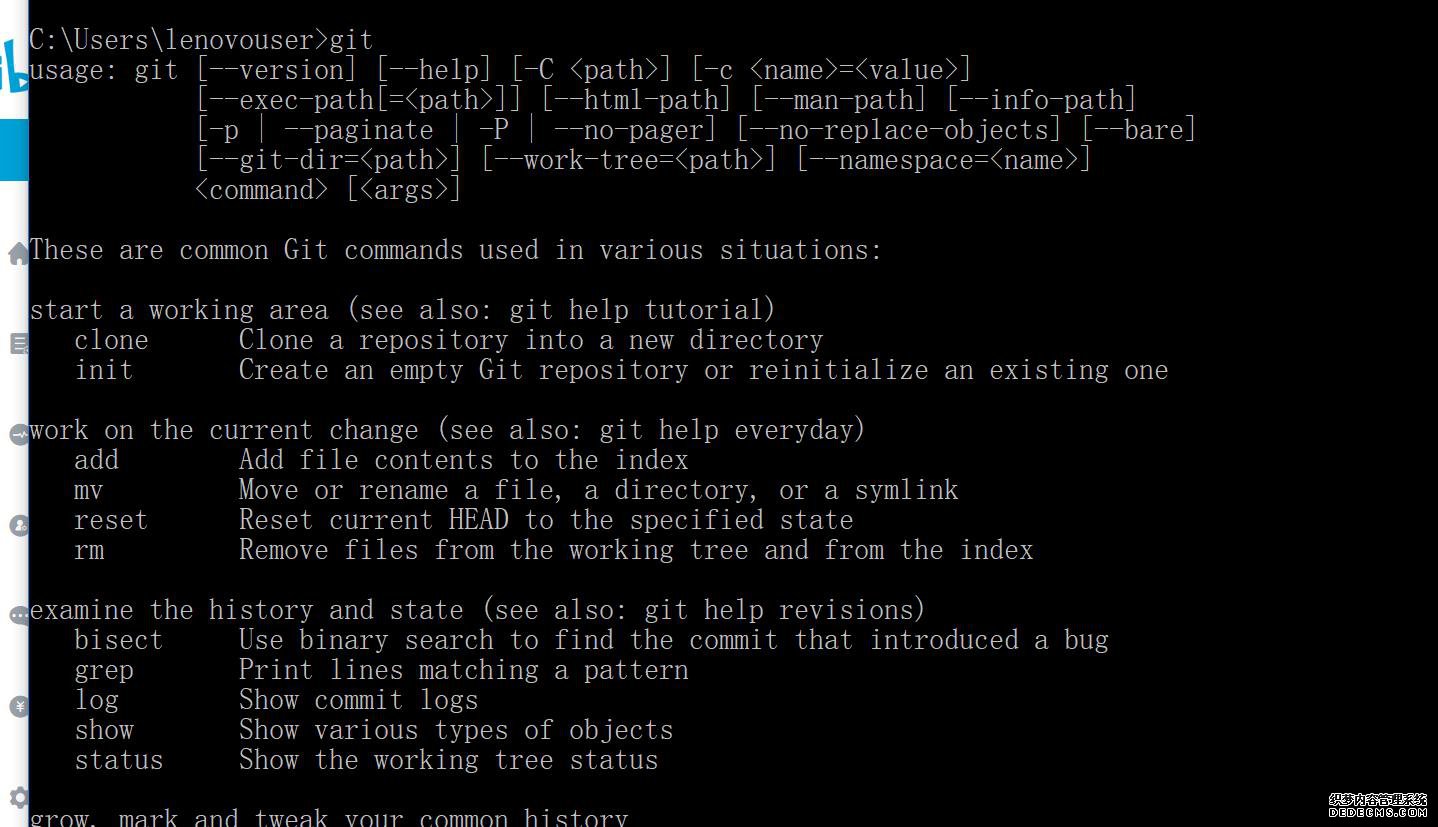Image resolution: width=1438 pixels, height=827 pixels.
Task: Place cursor on the "git" command prompt line
Action: [x=201, y=40]
